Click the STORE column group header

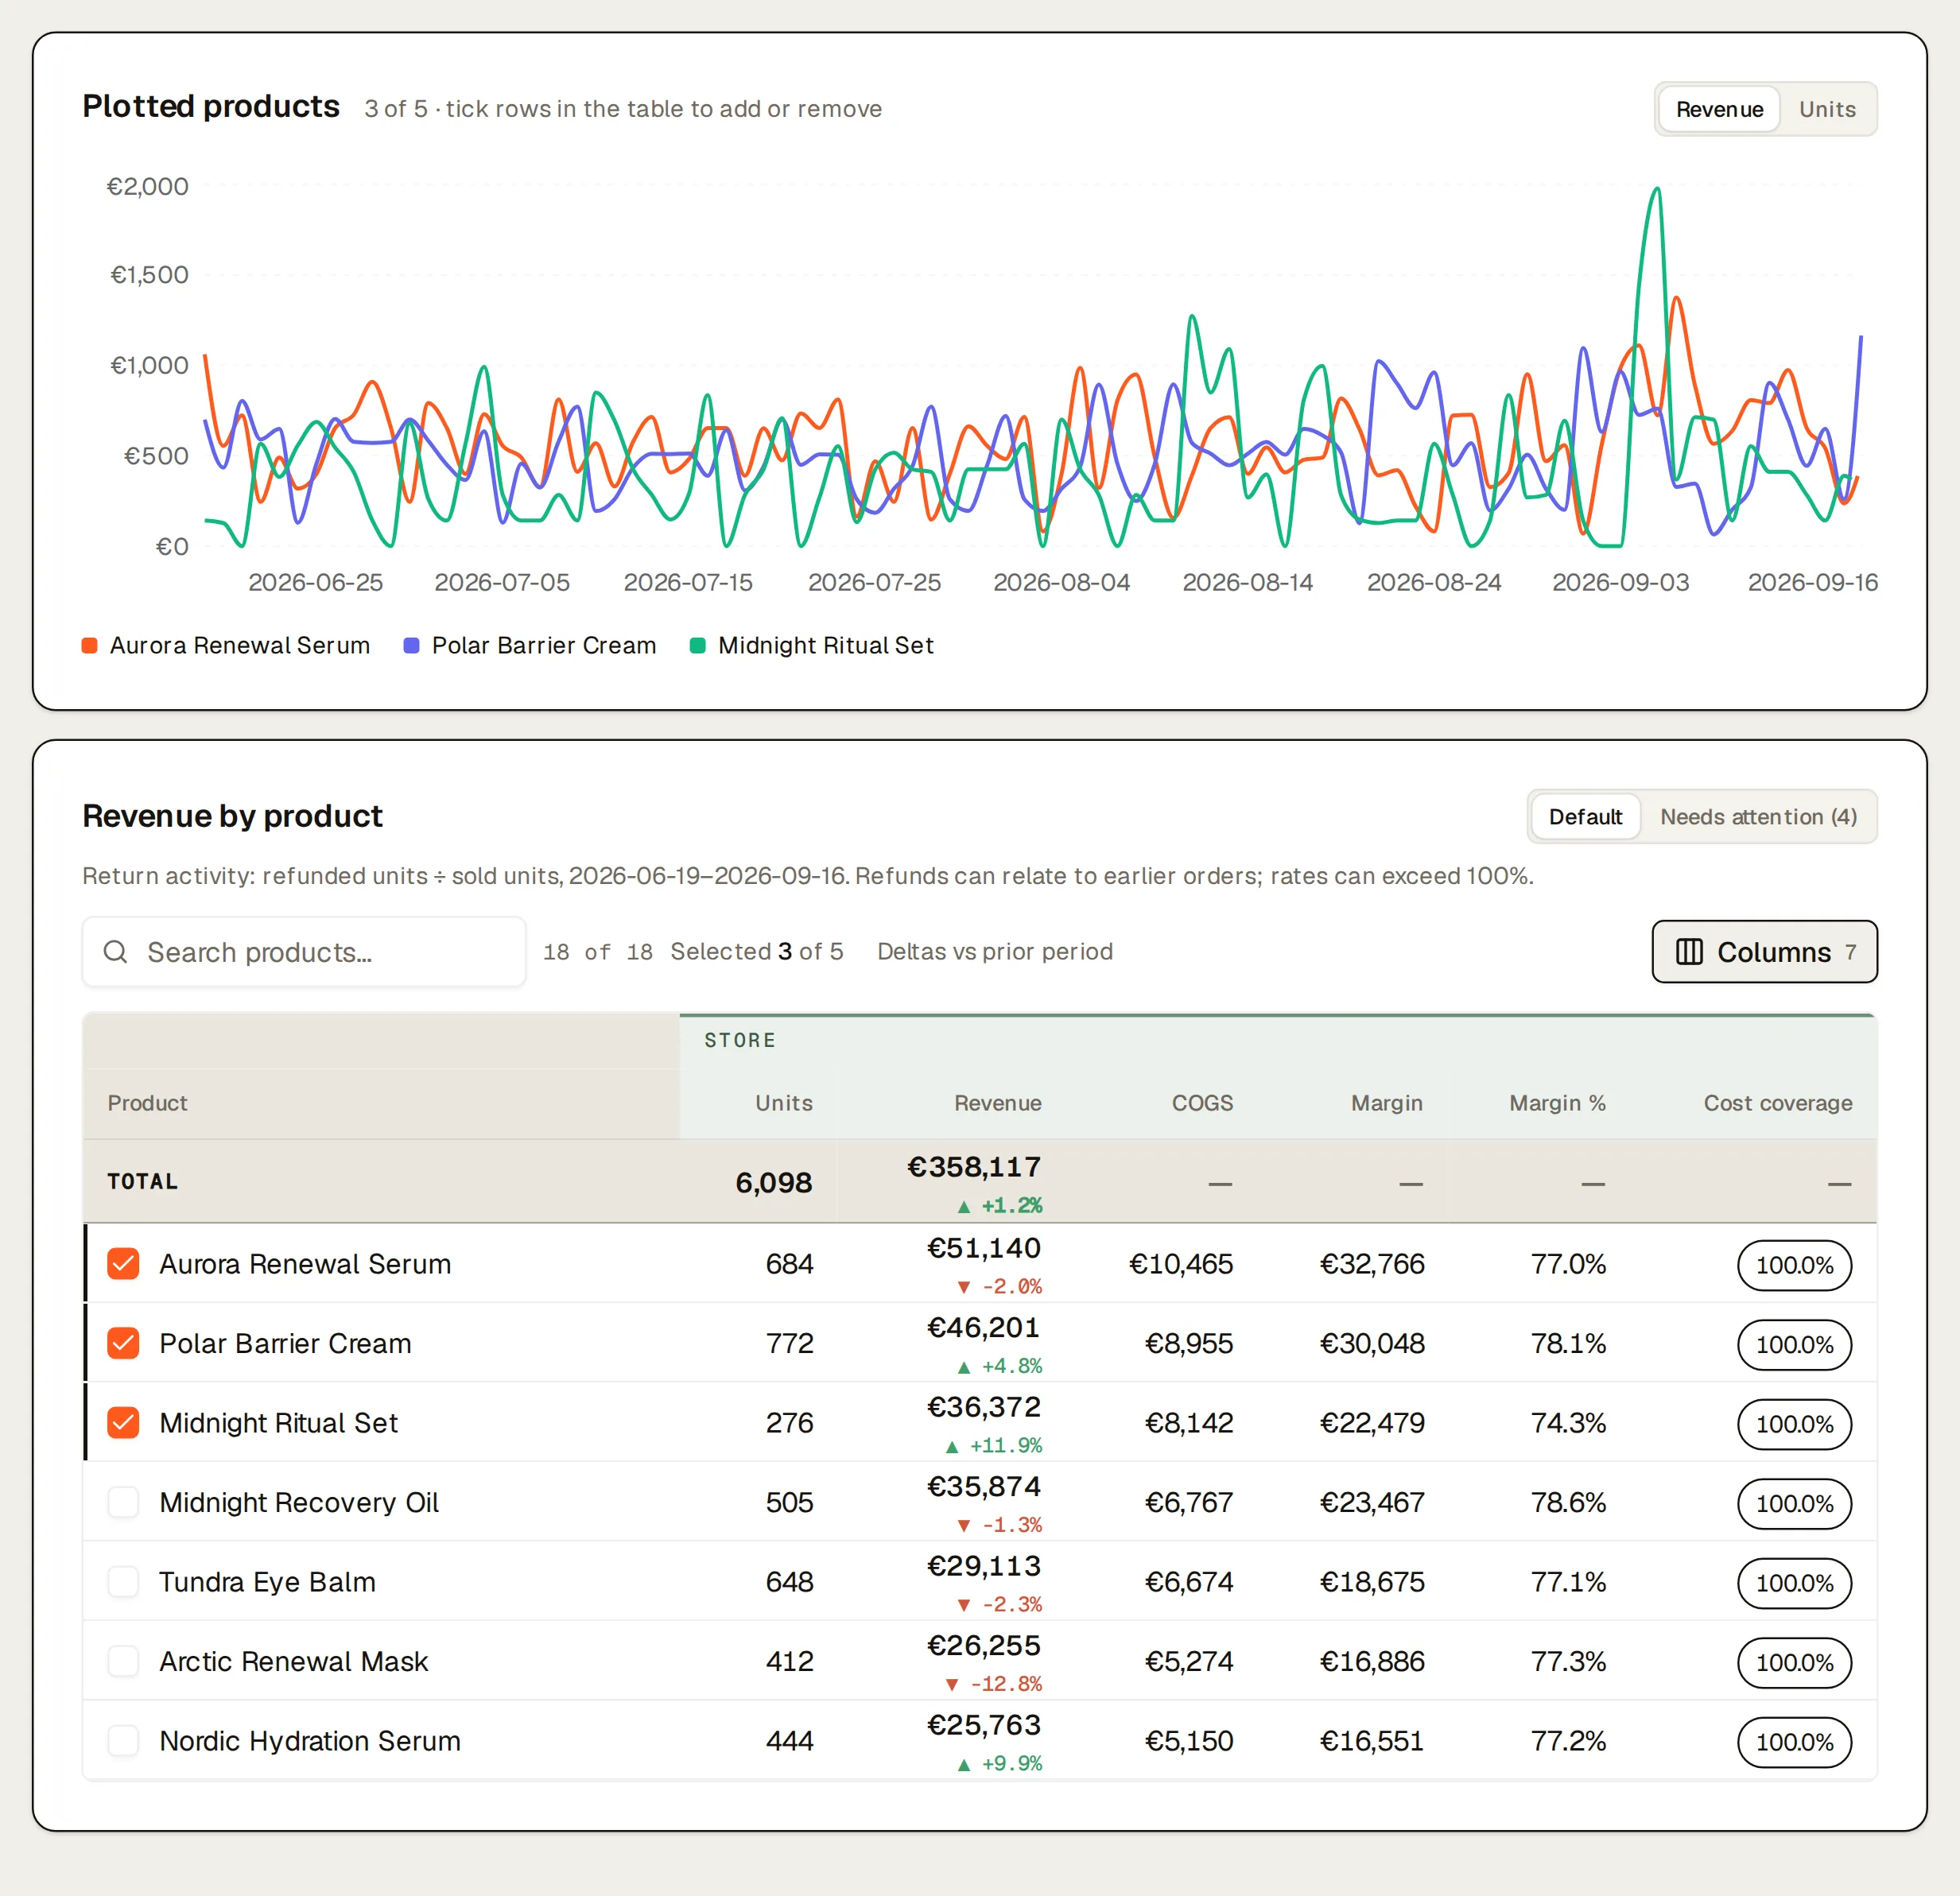[x=740, y=1040]
